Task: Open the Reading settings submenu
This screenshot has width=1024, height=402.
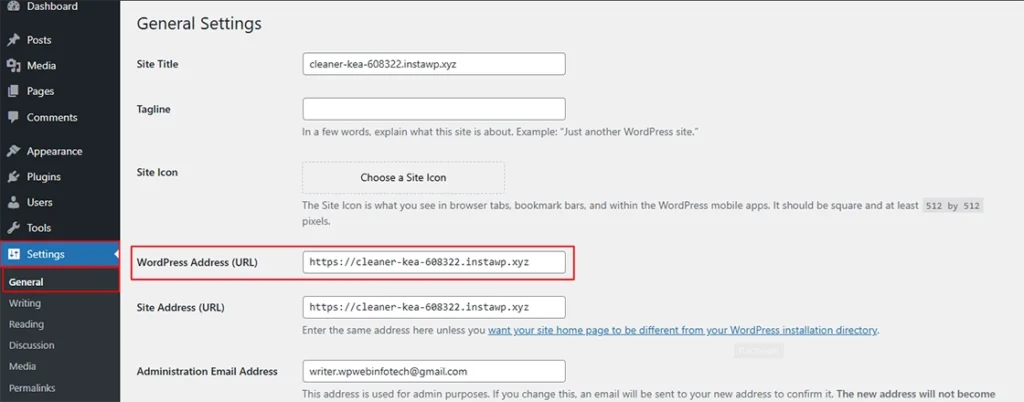Action: point(26,324)
